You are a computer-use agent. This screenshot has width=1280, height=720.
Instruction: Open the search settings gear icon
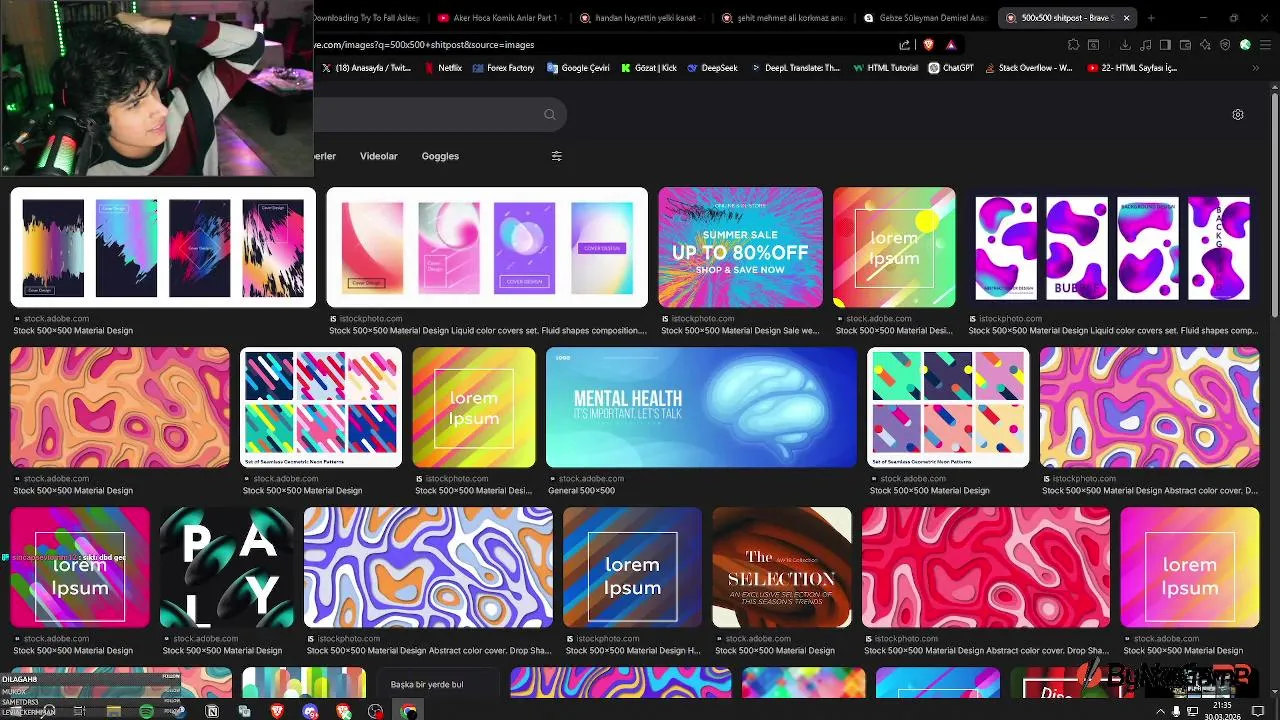1238,115
